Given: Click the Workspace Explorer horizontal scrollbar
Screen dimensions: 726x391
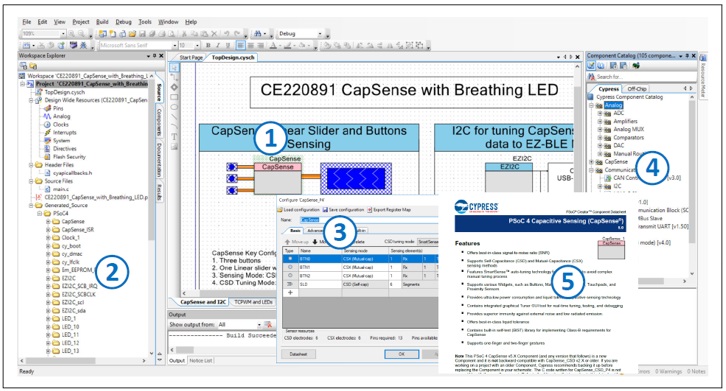Looking at the screenshot, I should pyautogui.click(x=84, y=360).
